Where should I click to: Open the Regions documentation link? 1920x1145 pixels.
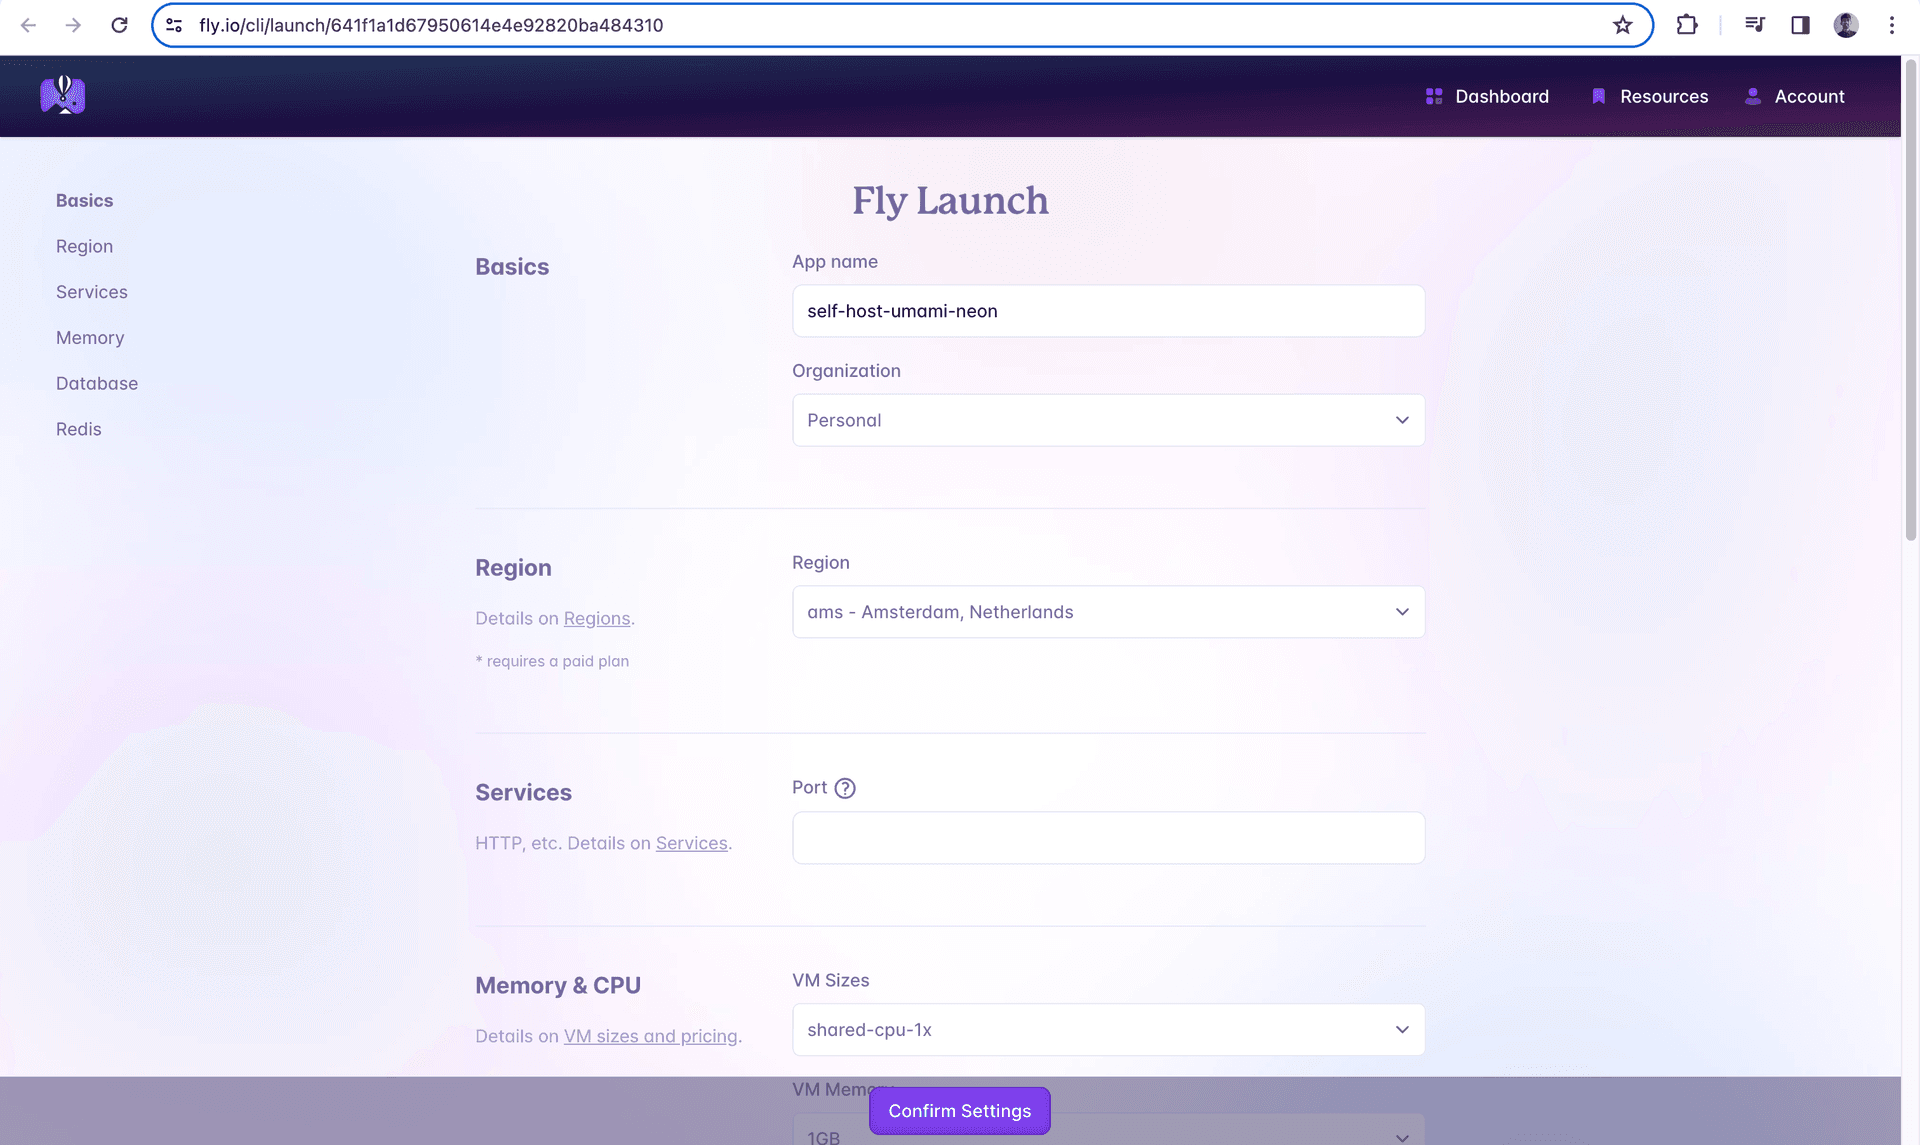click(597, 618)
